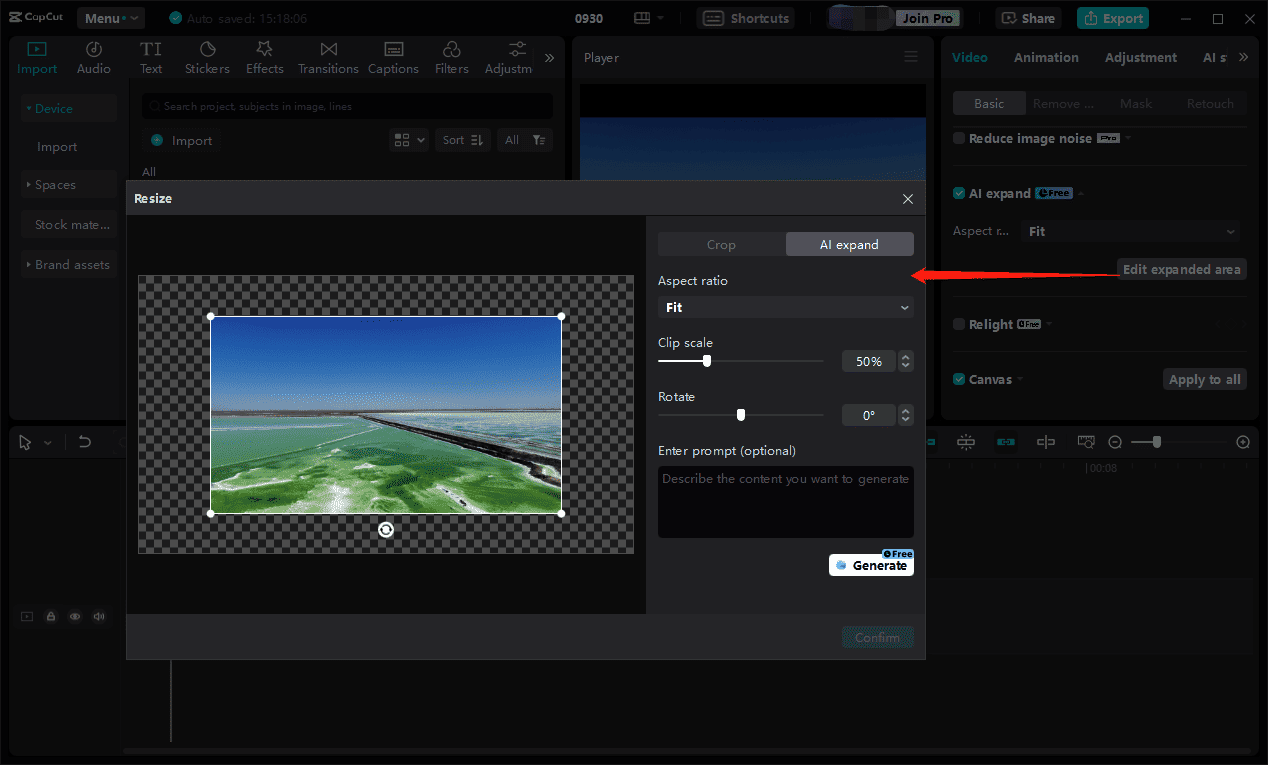Expand the Menu dropdown in title bar

111,18
